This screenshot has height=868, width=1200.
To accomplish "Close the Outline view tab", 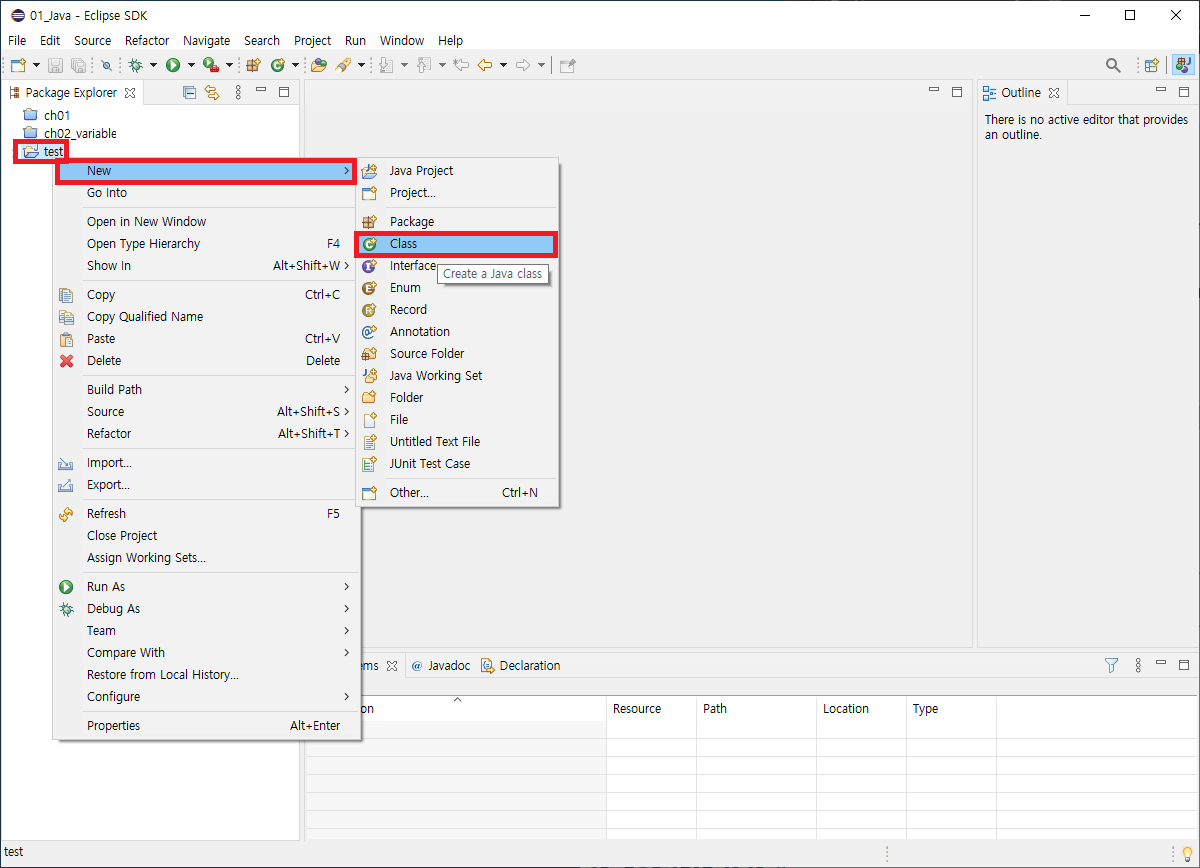I will 1054,93.
